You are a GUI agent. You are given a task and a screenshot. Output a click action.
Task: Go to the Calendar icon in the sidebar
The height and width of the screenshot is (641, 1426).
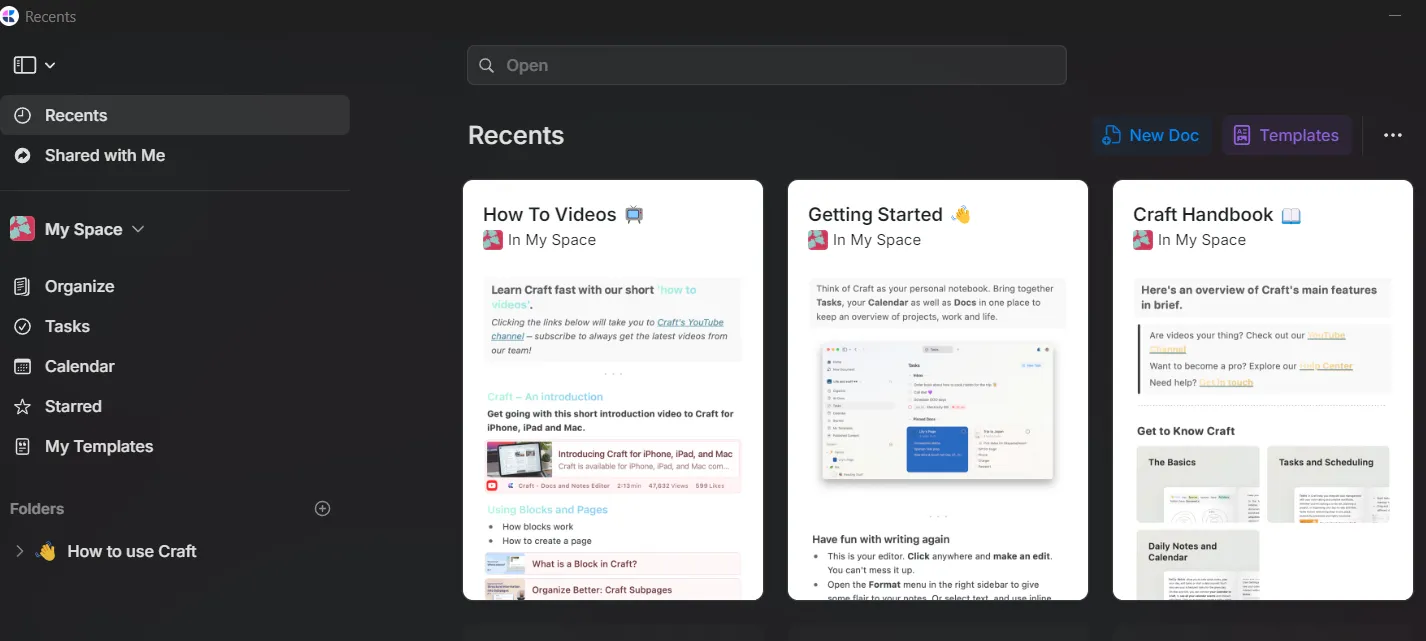pos(22,366)
